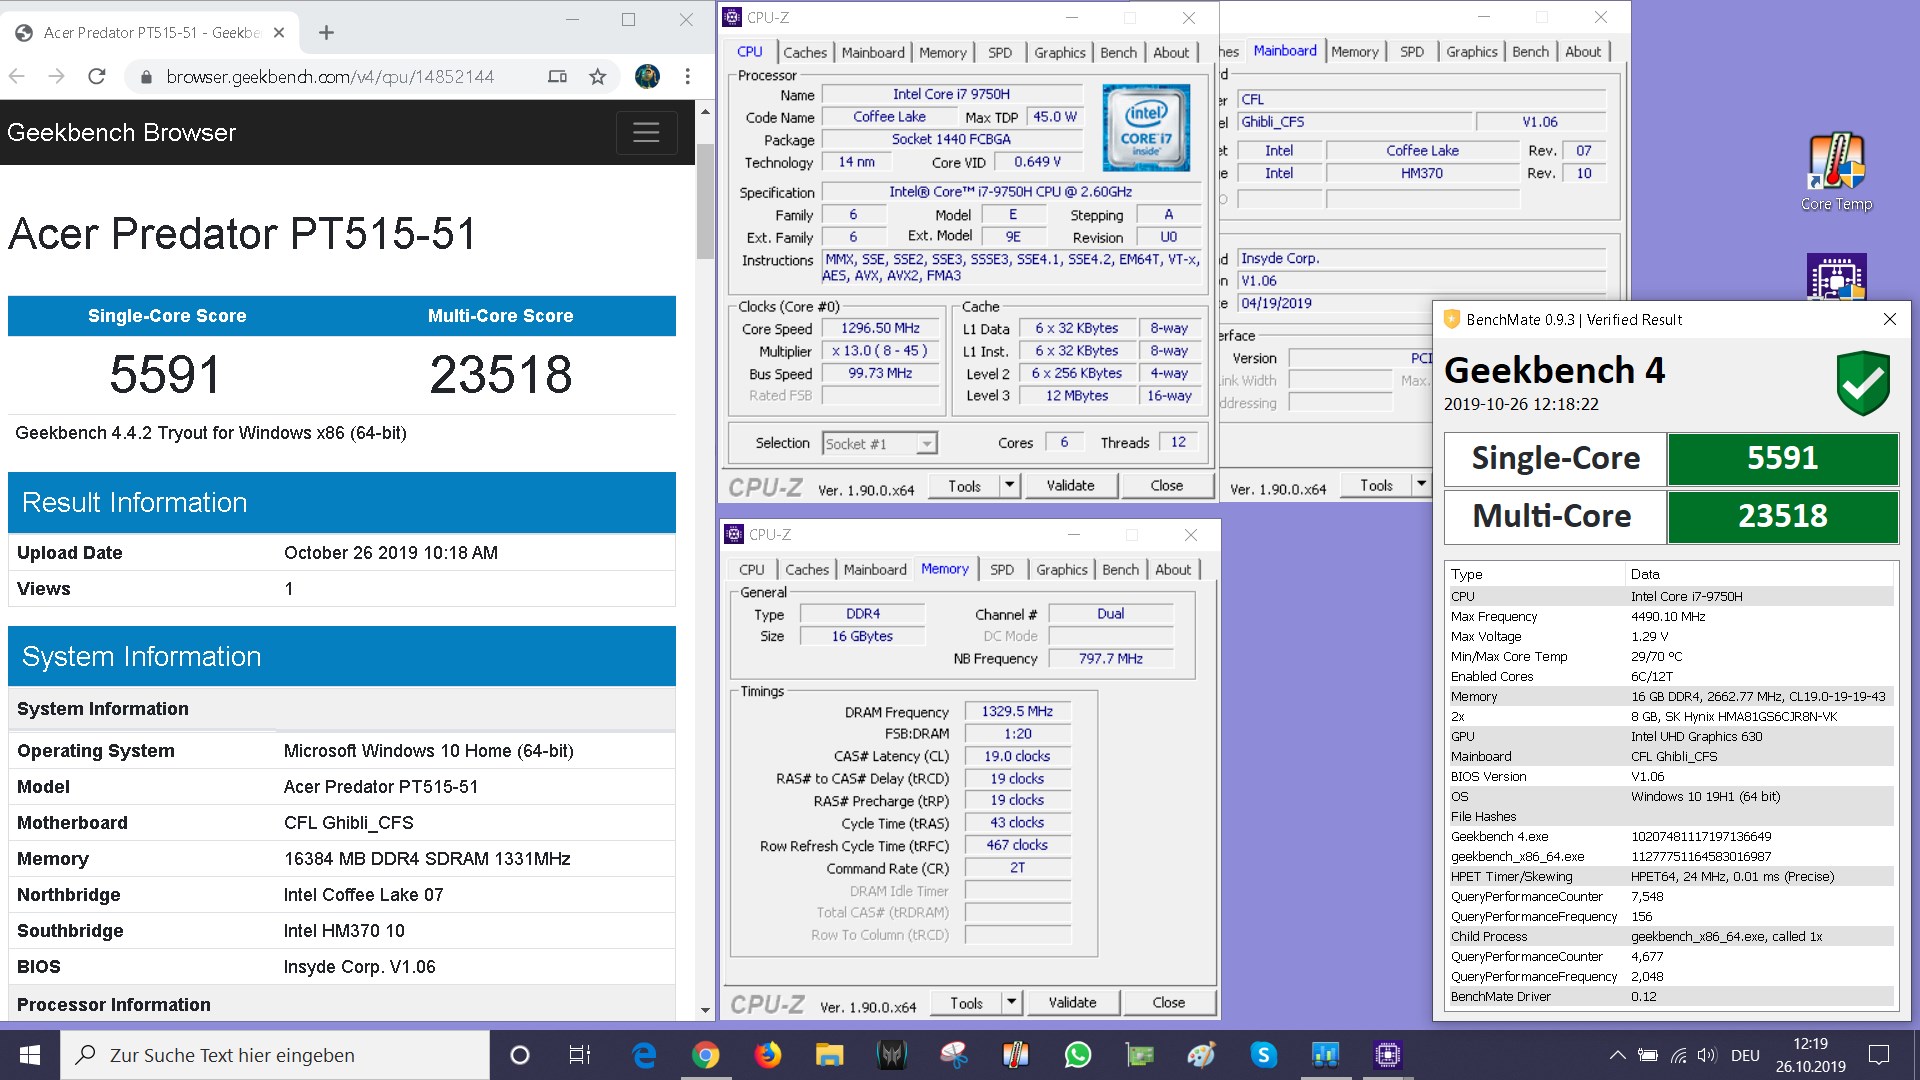Open a new Chrome tab

click(x=326, y=33)
